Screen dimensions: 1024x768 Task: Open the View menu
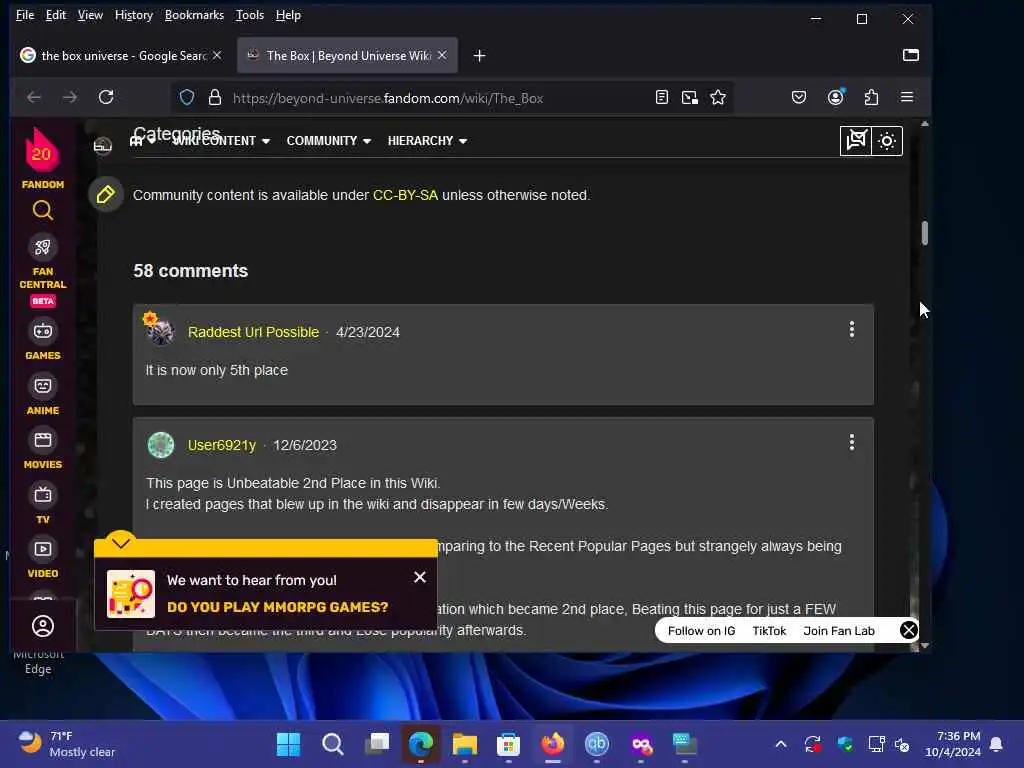tap(90, 15)
